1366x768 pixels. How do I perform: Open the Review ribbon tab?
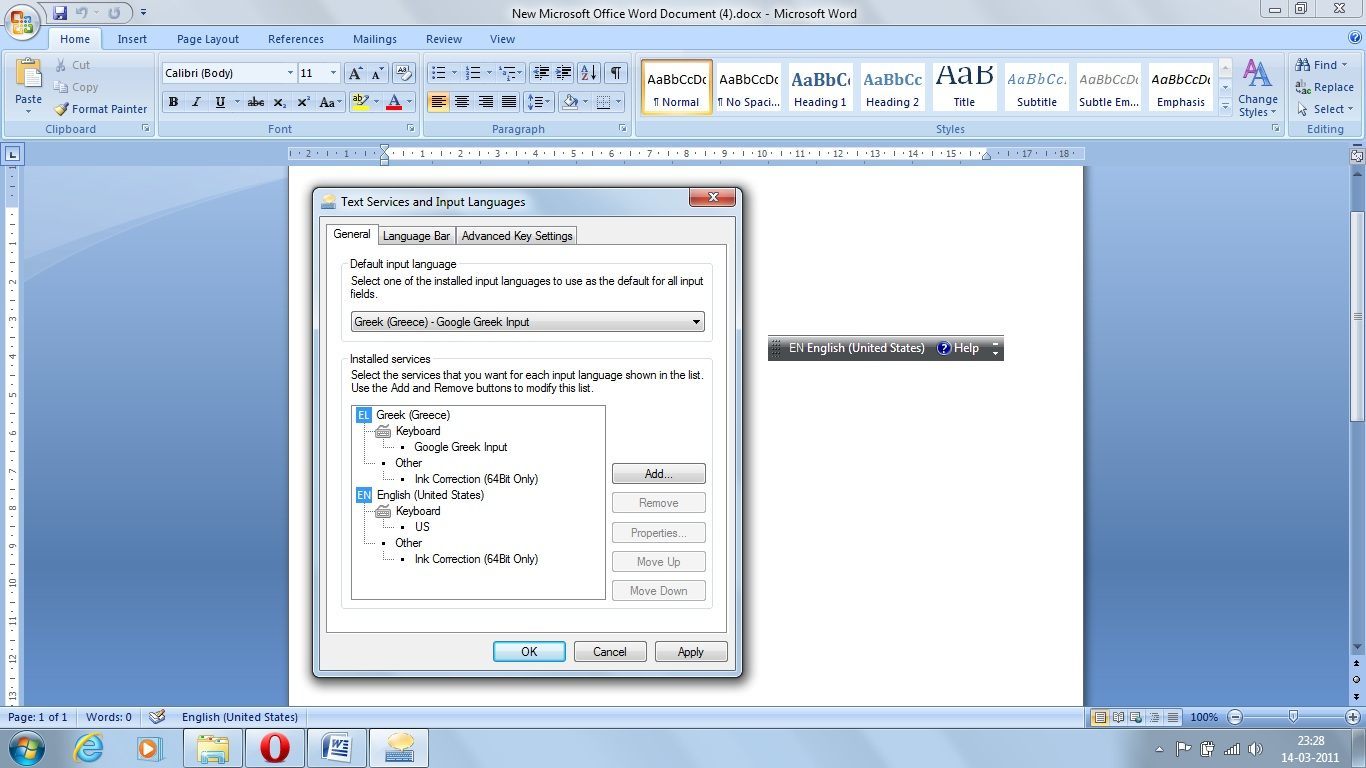444,39
